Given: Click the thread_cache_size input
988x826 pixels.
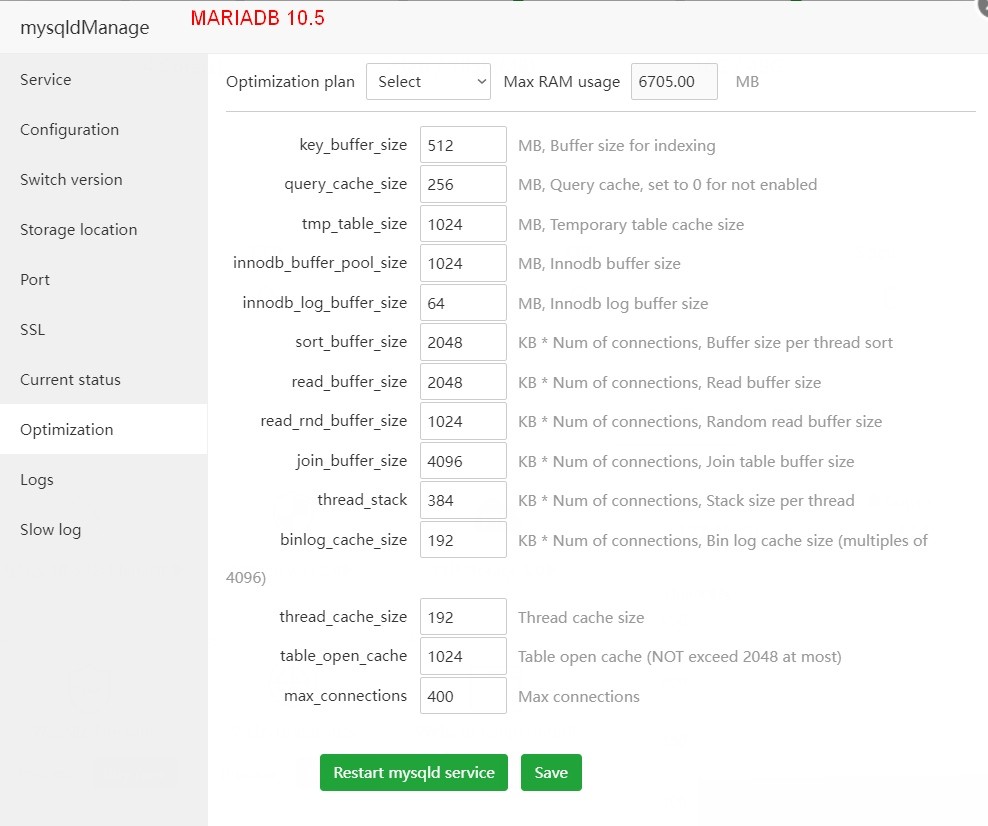Looking at the screenshot, I should click(x=463, y=617).
